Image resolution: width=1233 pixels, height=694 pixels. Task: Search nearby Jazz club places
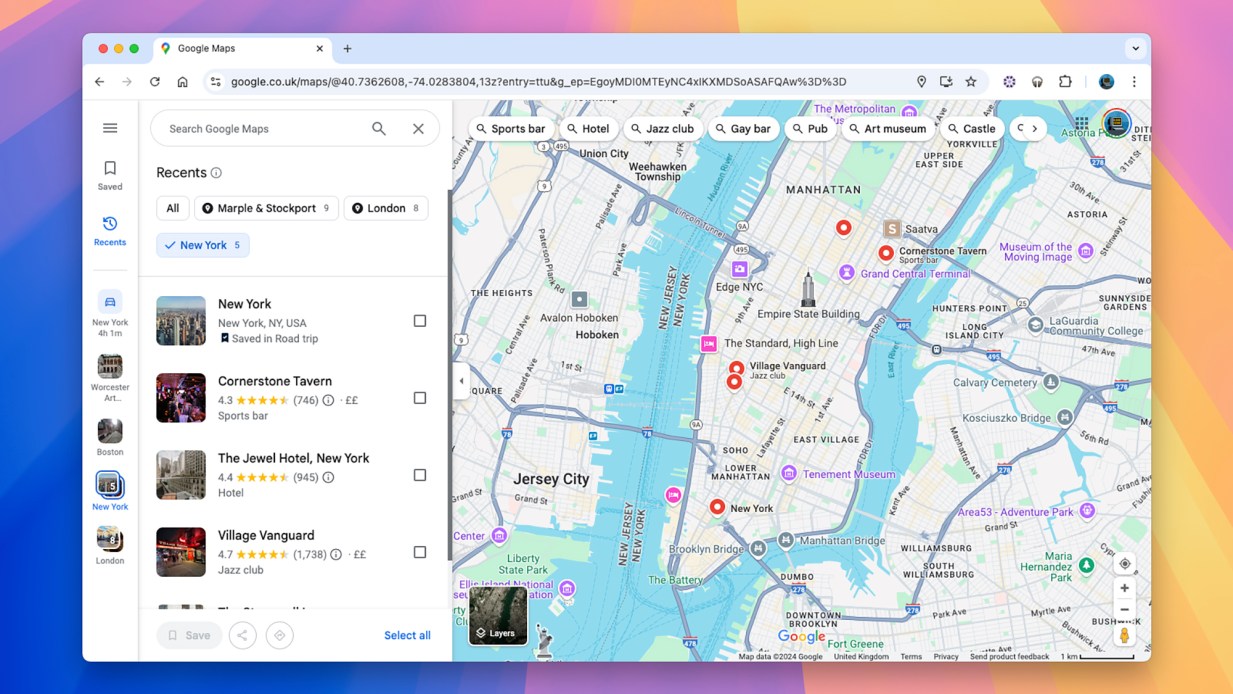tap(663, 128)
